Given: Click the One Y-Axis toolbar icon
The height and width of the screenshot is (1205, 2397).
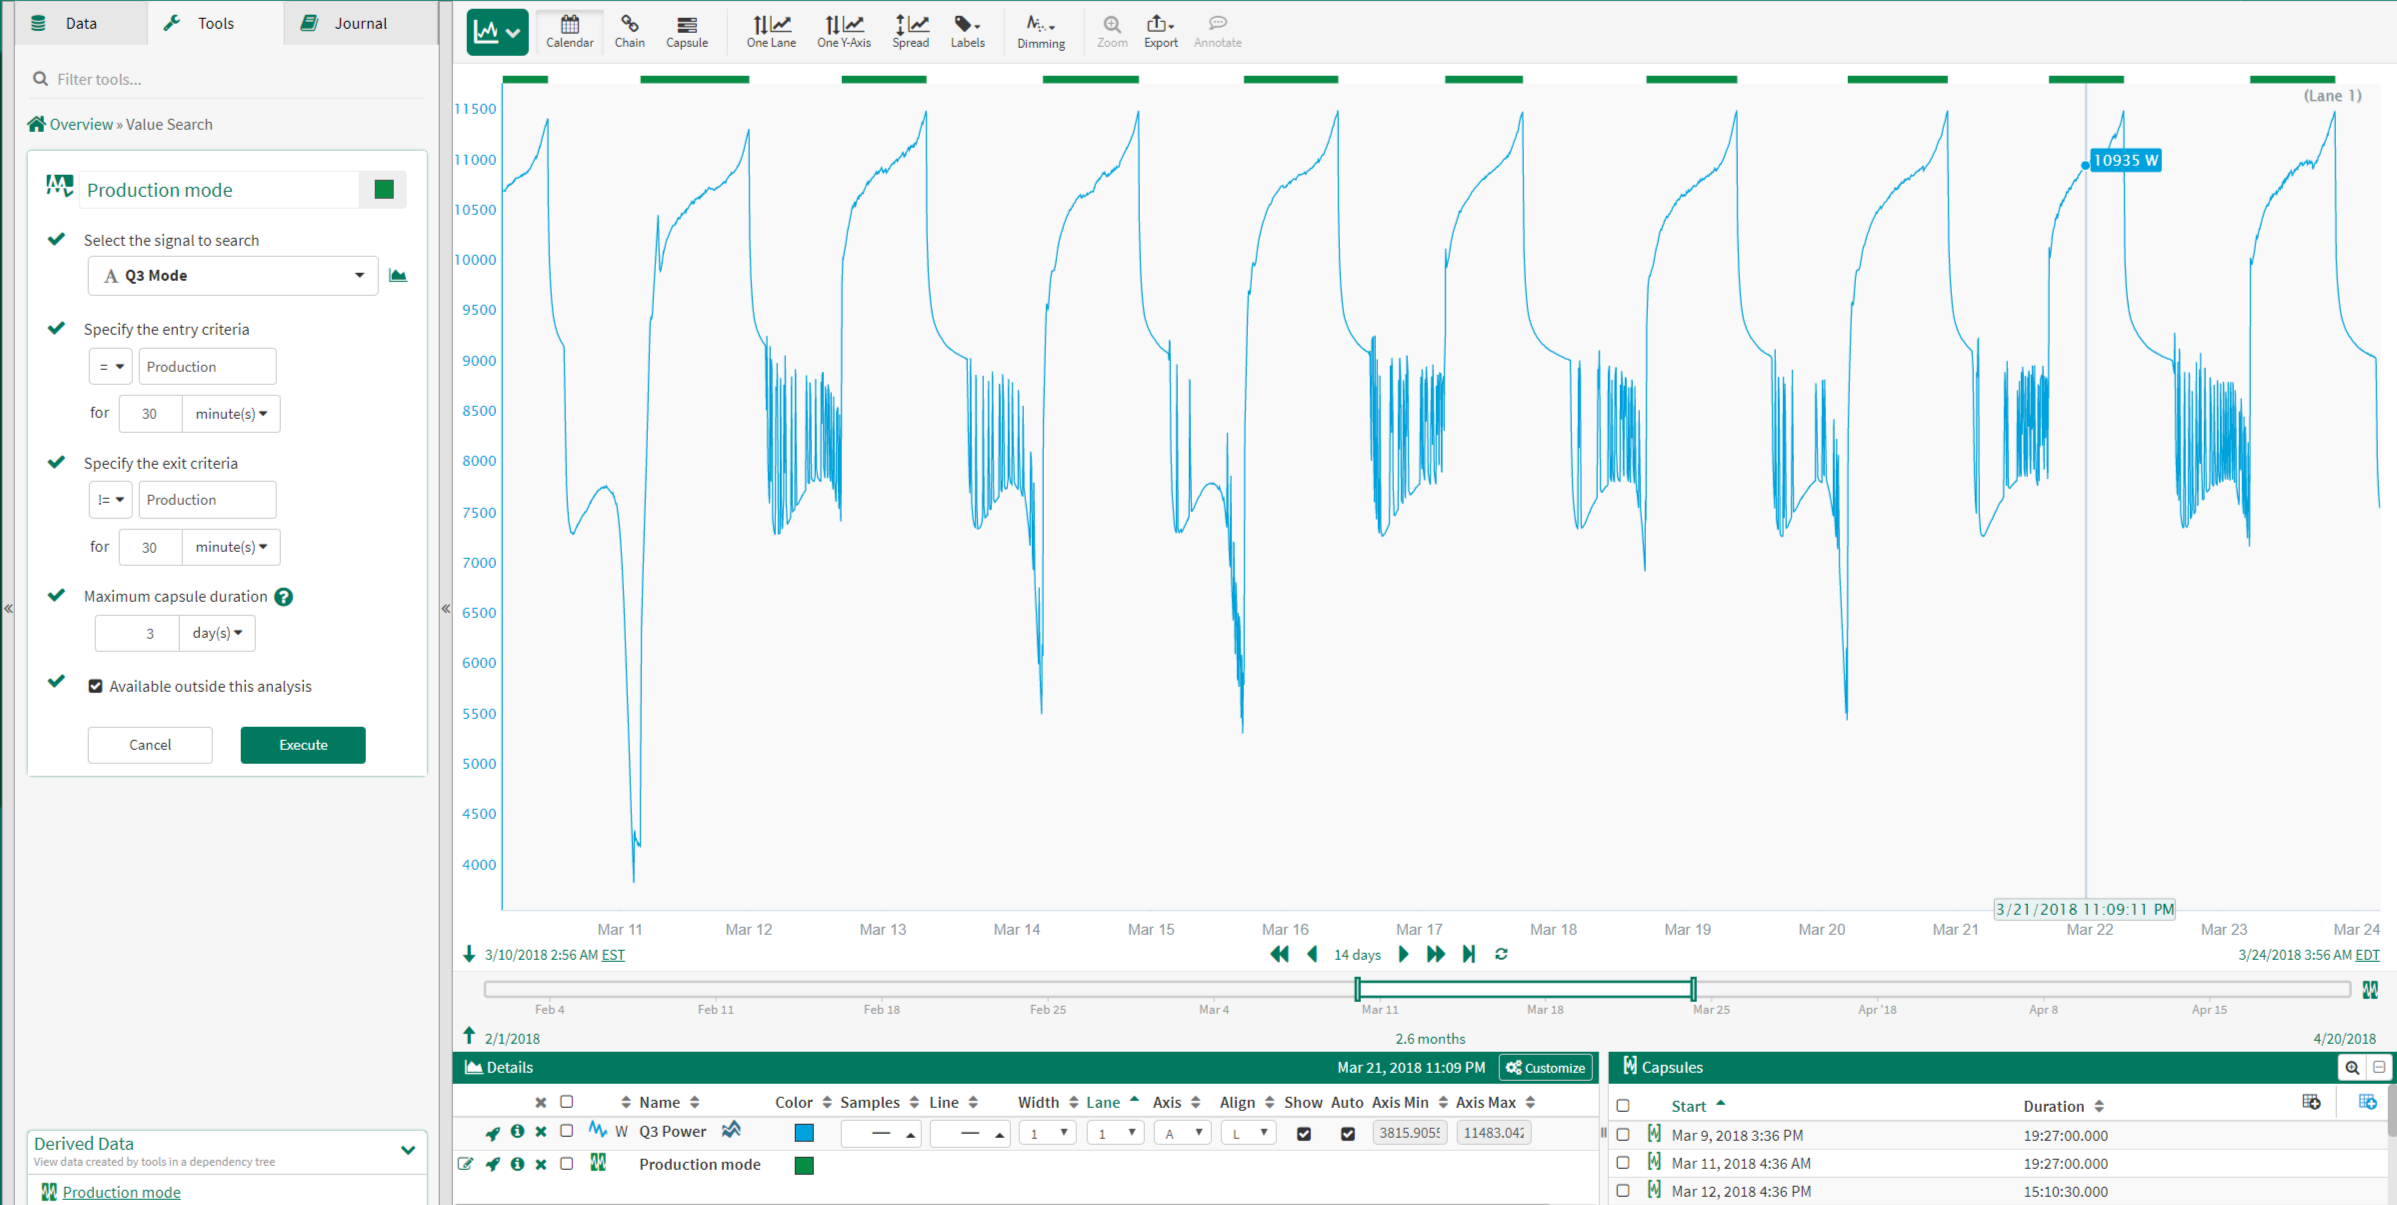Looking at the screenshot, I should 843,30.
